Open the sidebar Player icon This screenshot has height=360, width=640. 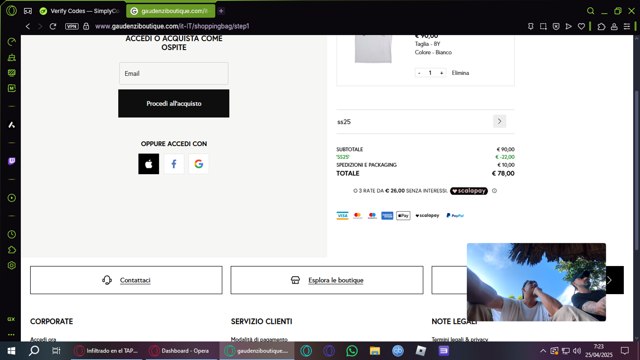coord(11,198)
